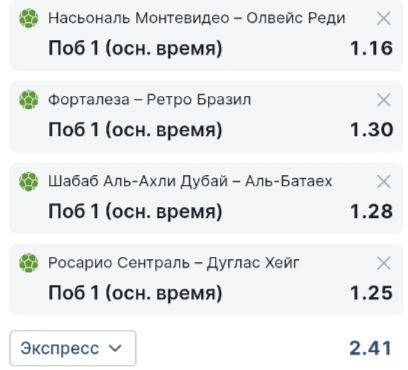The image size is (408, 370).
Task: Click the football icon beside Насьональ Монтевидео
Action: (x=29, y=18)
